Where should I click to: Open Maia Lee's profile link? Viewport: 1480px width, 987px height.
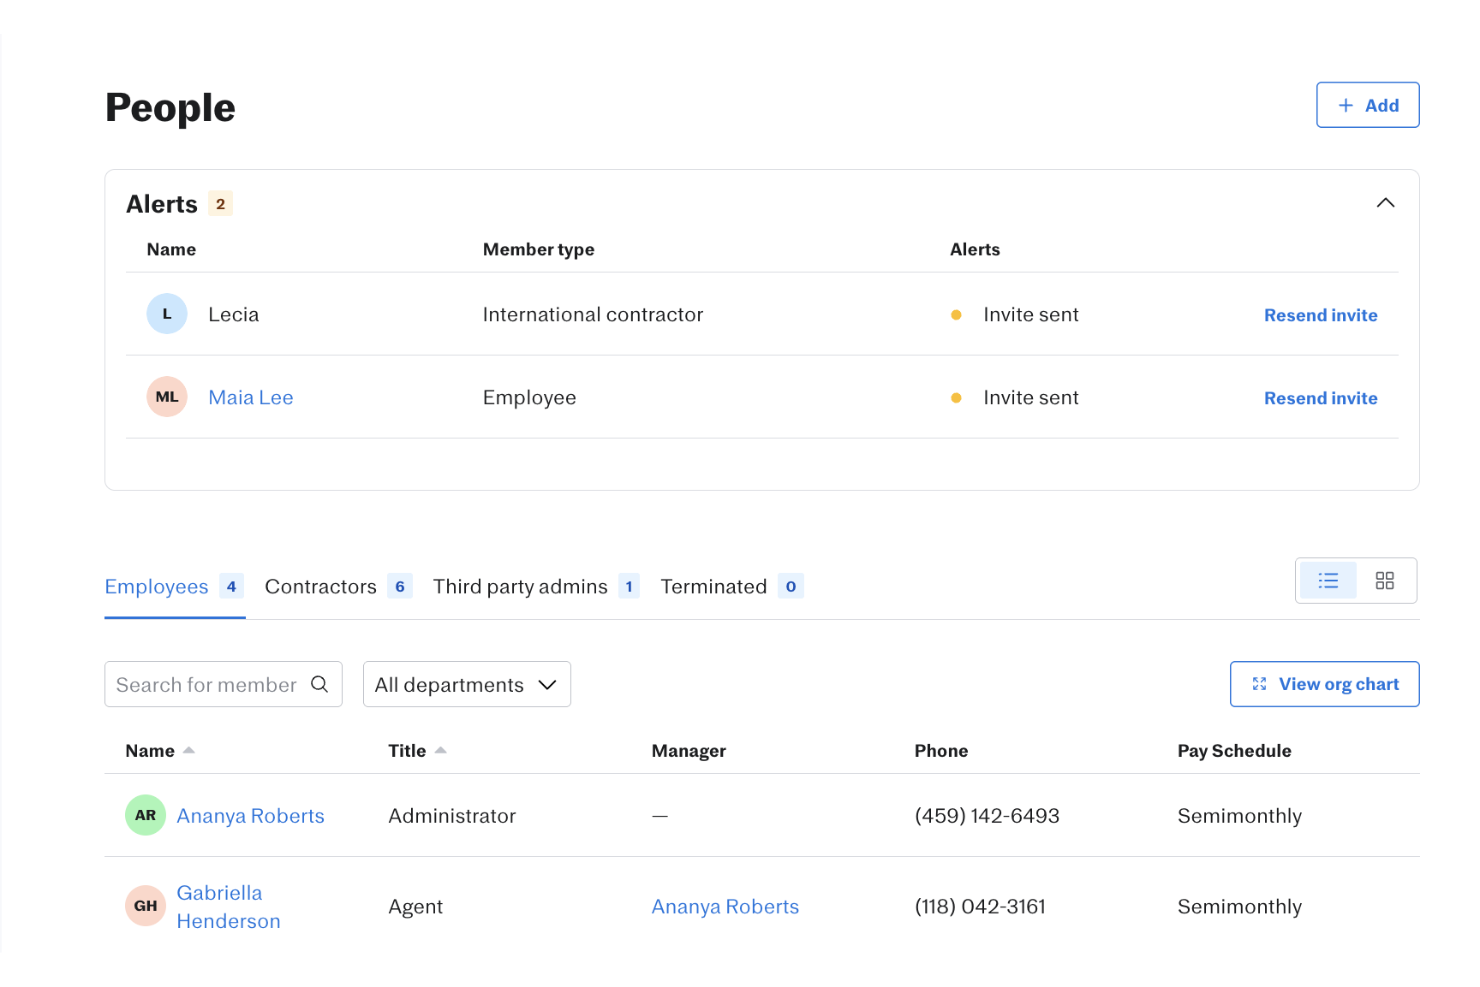pyautogui.click(x=250, y=397)
